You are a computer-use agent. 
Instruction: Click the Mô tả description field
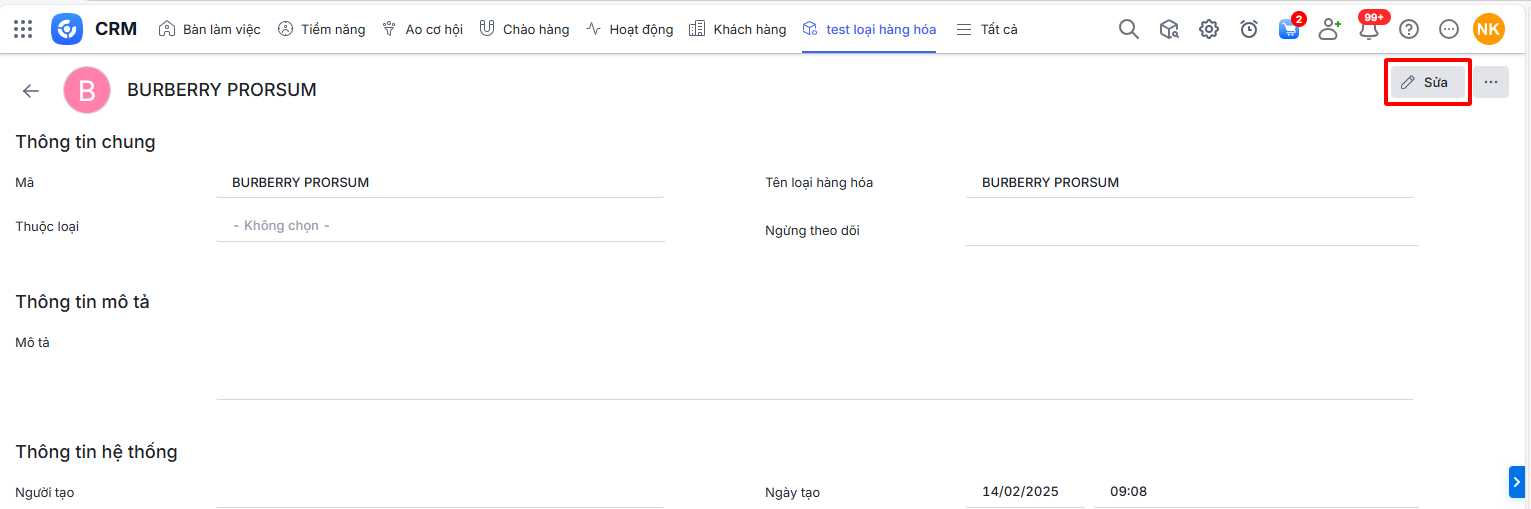click(x=814, y=365)
